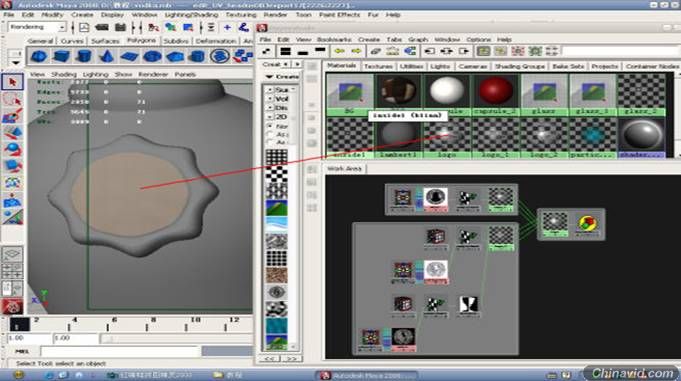Select the third radio button under Normal
Image resolution: width=681 pixels, height=381 pixels.
click(270, 142)
